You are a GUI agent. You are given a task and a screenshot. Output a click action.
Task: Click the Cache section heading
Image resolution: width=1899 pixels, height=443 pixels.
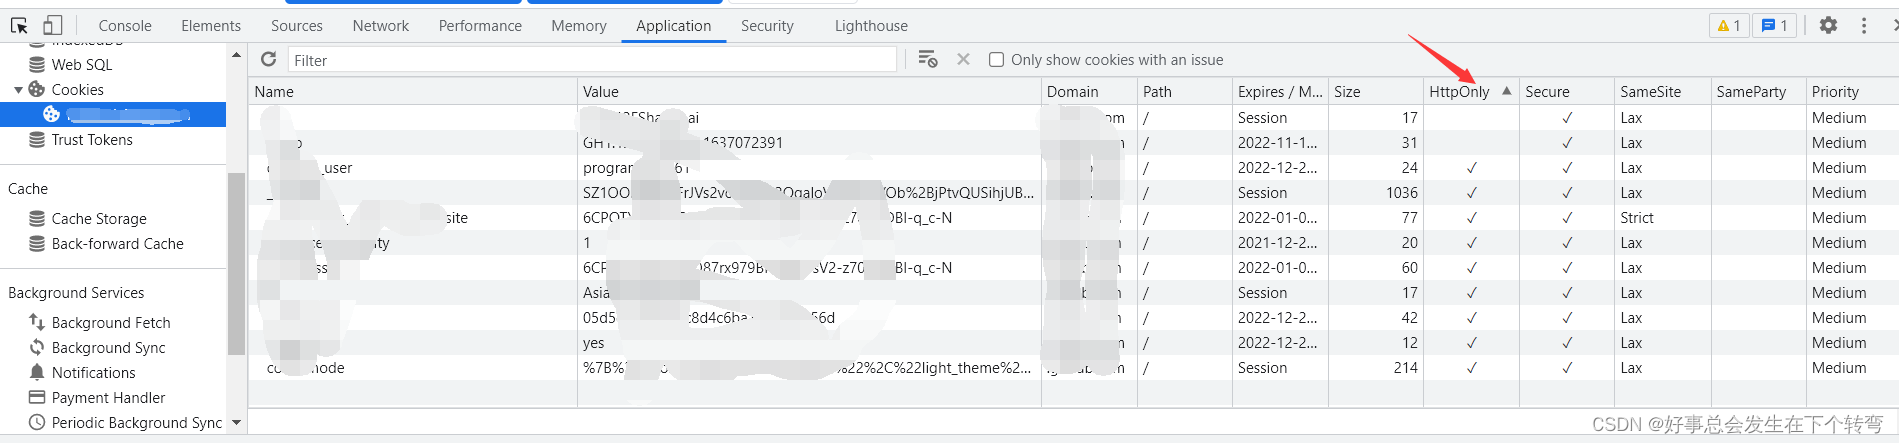pos(28,188)
